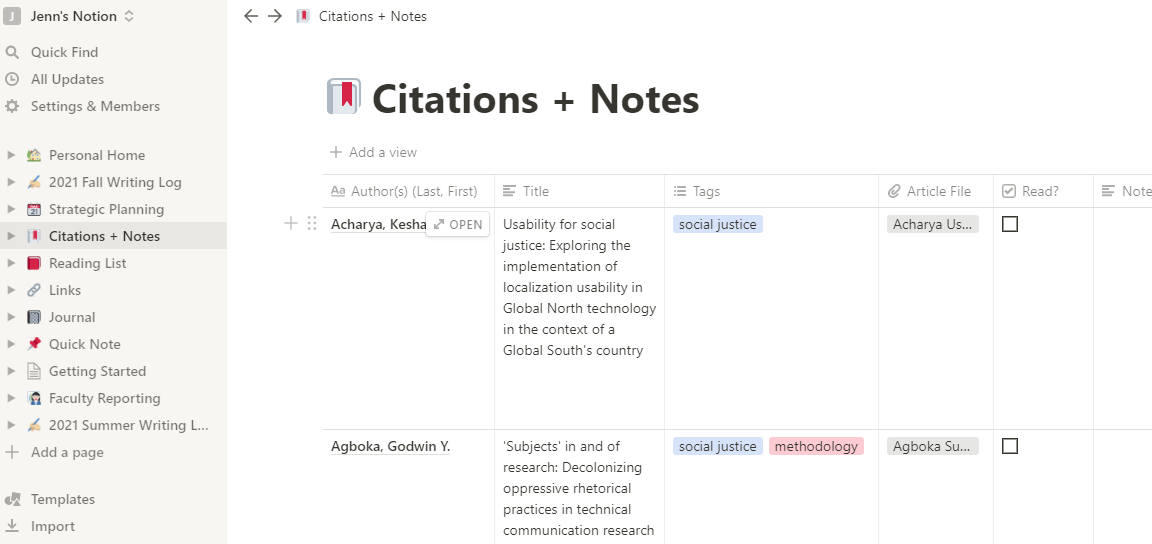Image resolution: width=1152 pixels, height=544 pixels.
Task: Open the Acharya, Kesha entry name
Action: click(x=378, y=224)
